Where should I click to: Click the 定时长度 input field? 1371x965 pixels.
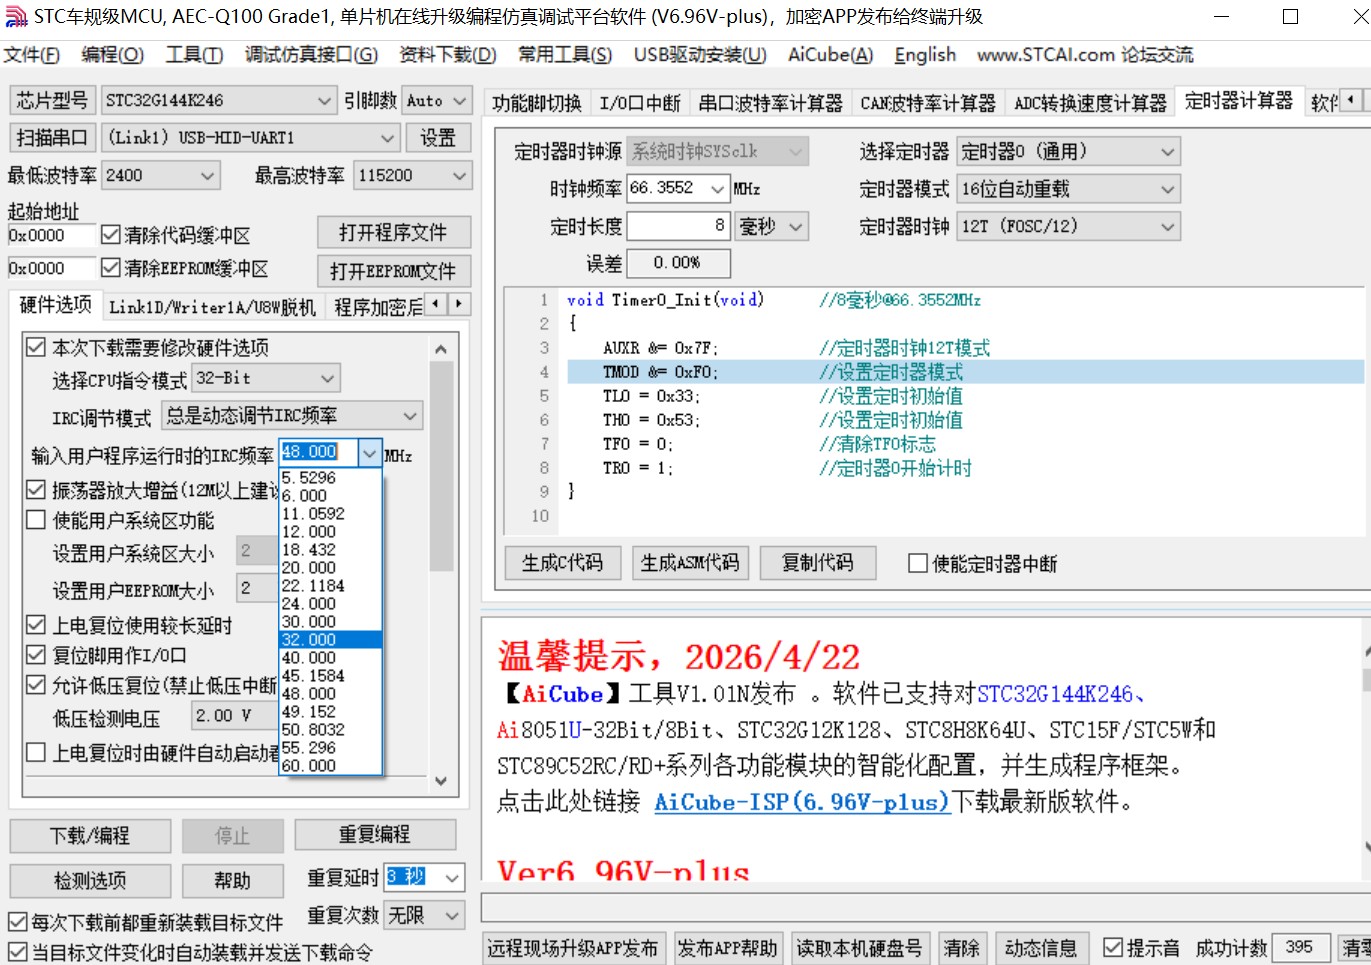pyautogui.click(x=678, y=226)
